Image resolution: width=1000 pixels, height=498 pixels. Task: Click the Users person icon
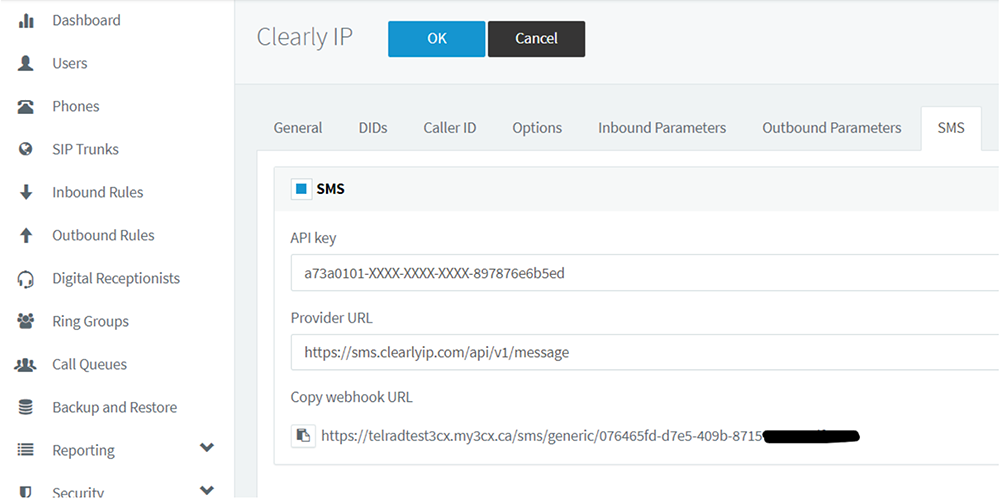pos(26,63)
